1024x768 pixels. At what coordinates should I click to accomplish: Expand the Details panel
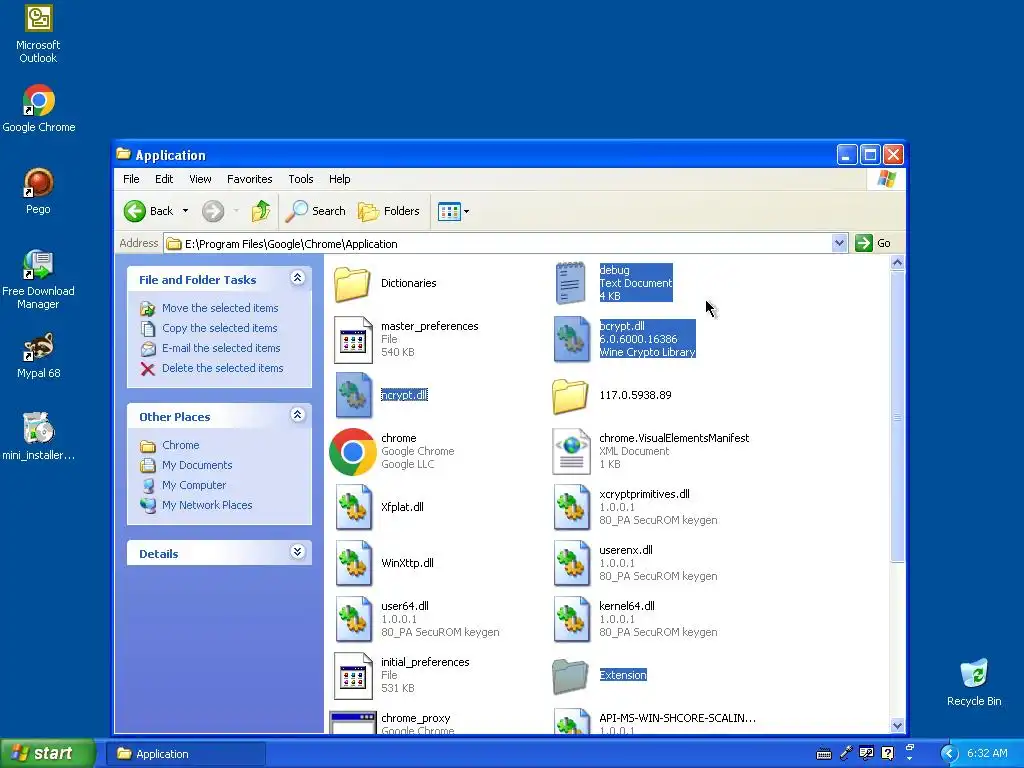[x=297, y=552]
